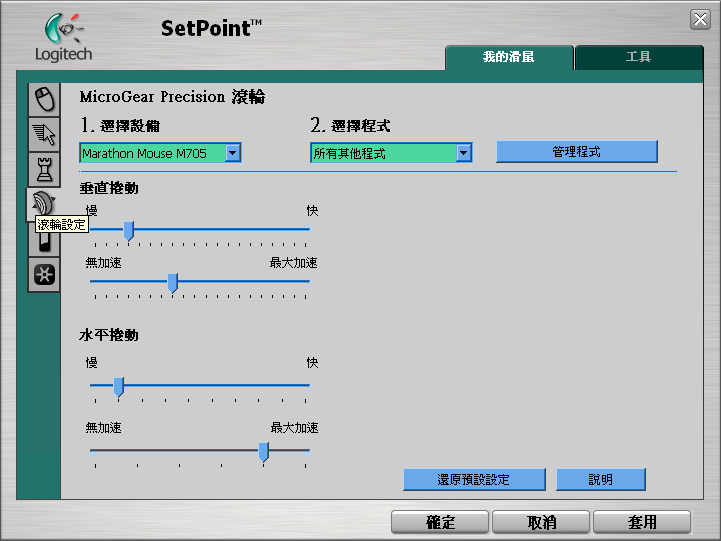Open the mouse button settings icon

(45, 100)
